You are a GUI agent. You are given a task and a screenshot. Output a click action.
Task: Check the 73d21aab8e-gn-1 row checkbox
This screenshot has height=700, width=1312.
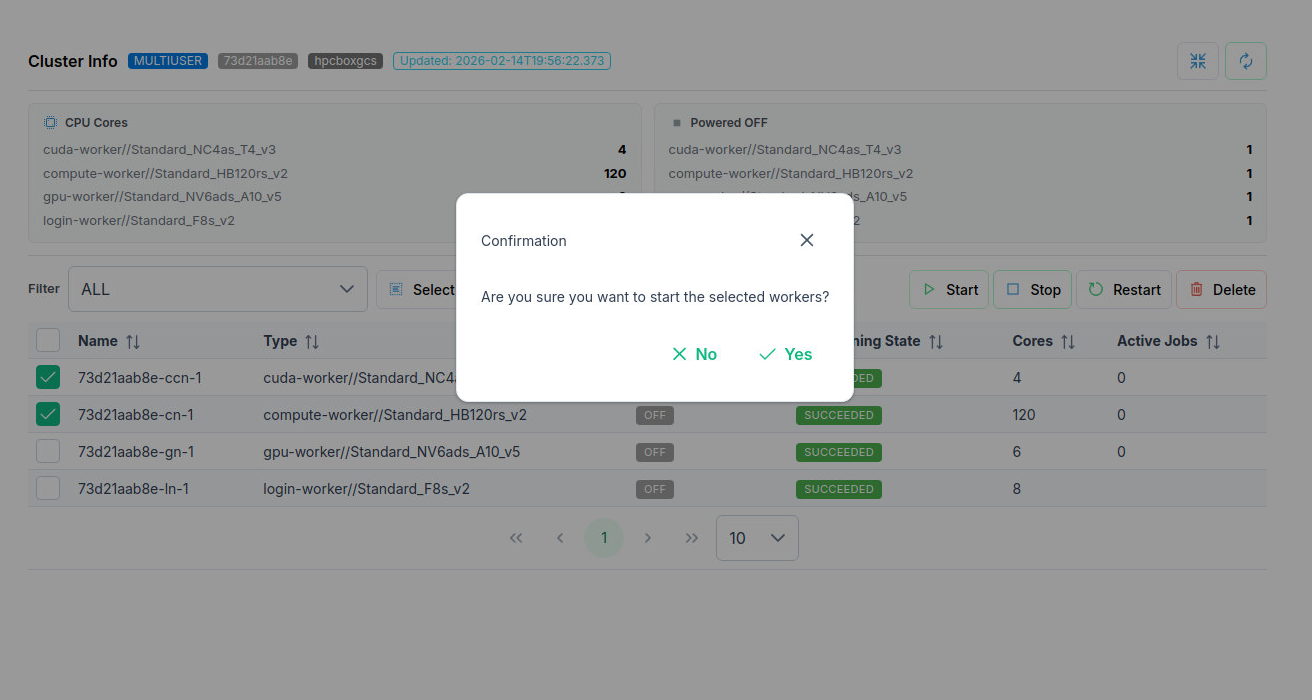coord(48,451)
